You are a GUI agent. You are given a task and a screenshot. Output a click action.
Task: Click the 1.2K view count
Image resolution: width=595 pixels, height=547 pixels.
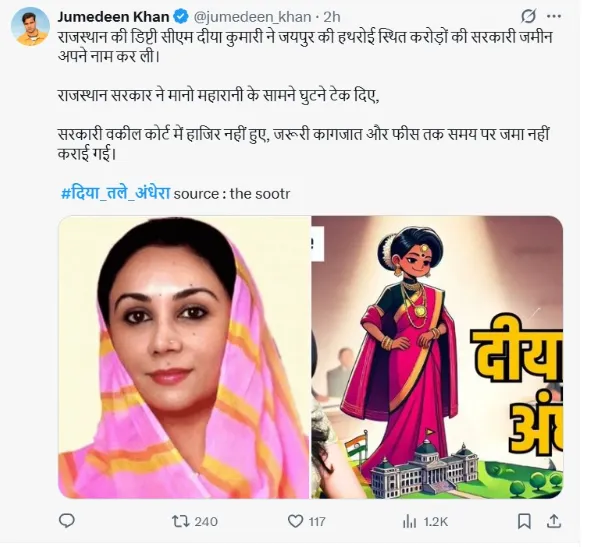click(x=436, y=522)
